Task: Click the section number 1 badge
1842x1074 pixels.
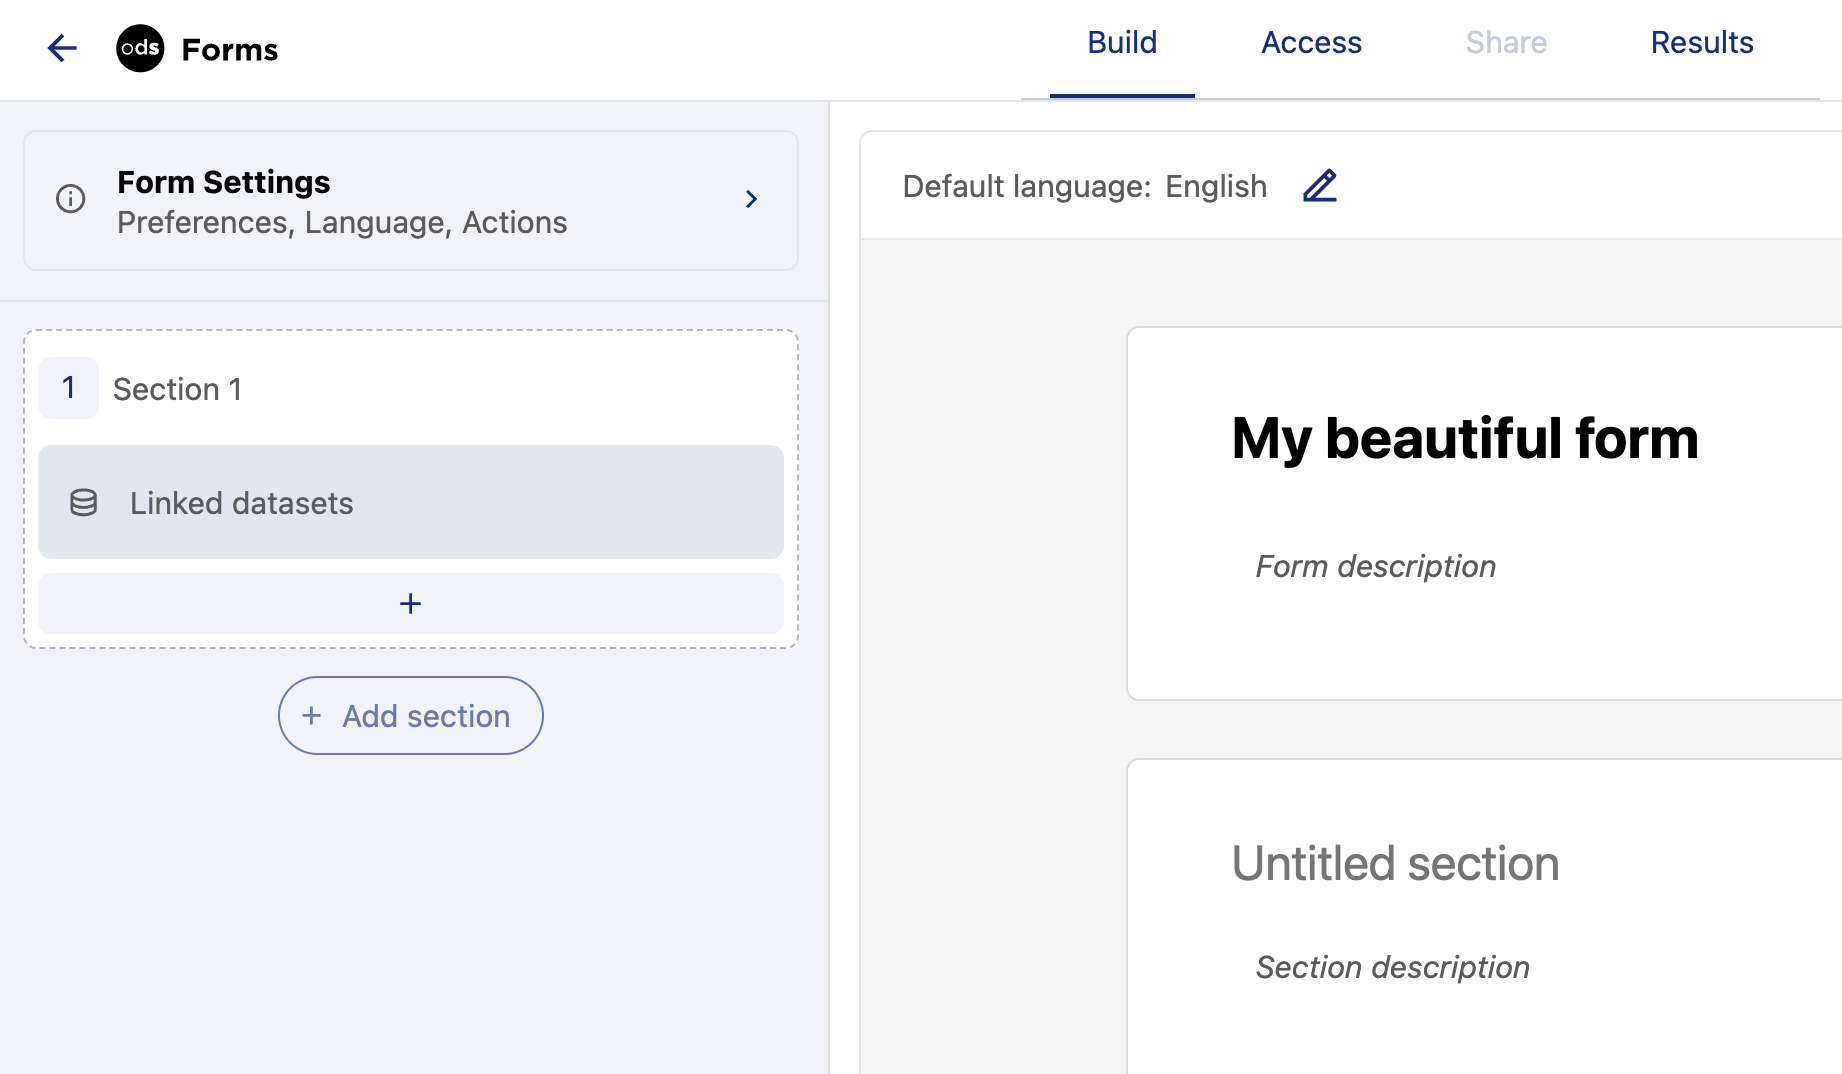Action: 68,388
